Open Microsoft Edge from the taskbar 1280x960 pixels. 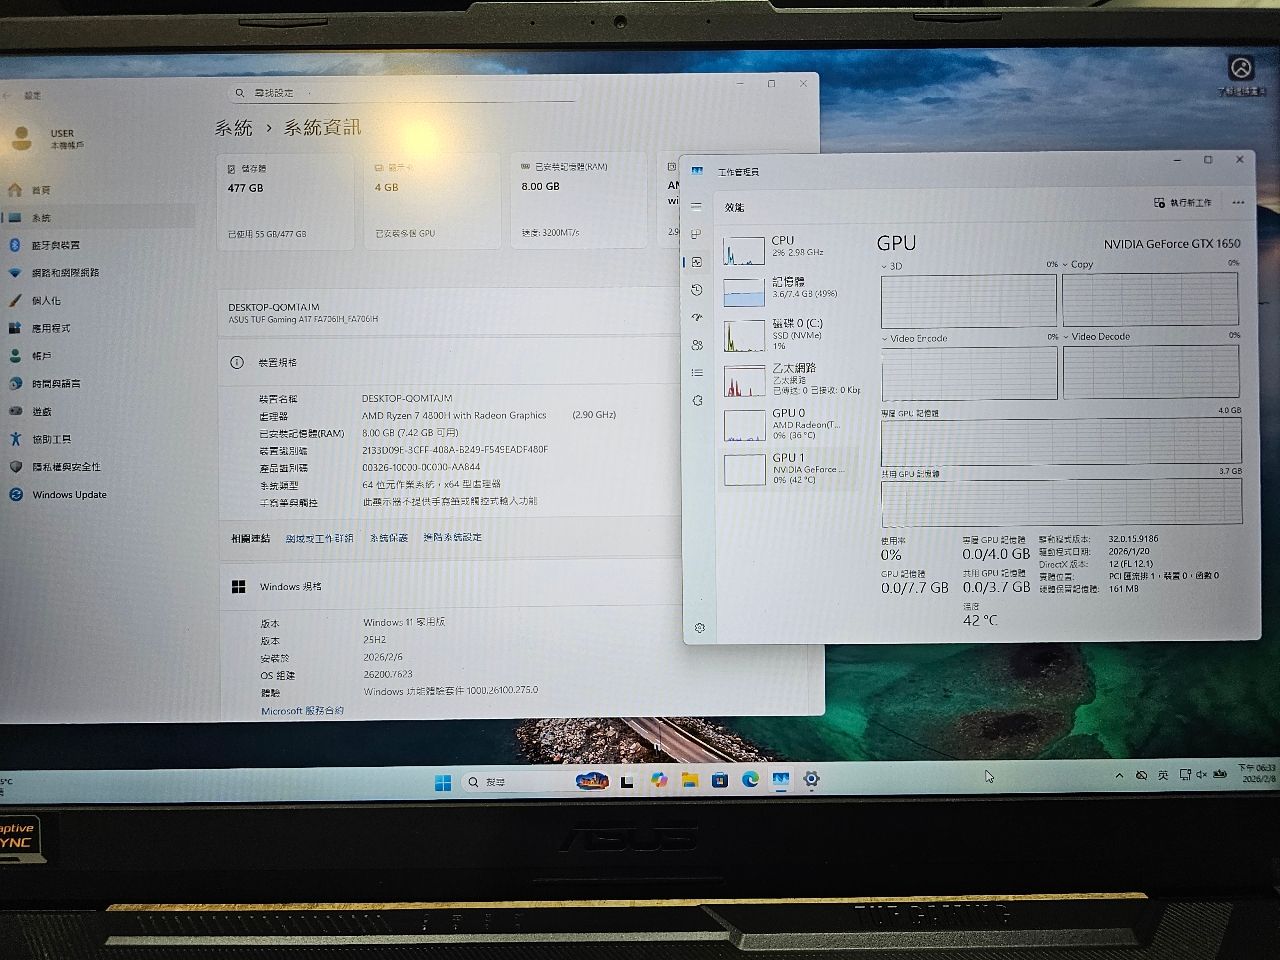(x=750, y=780)
